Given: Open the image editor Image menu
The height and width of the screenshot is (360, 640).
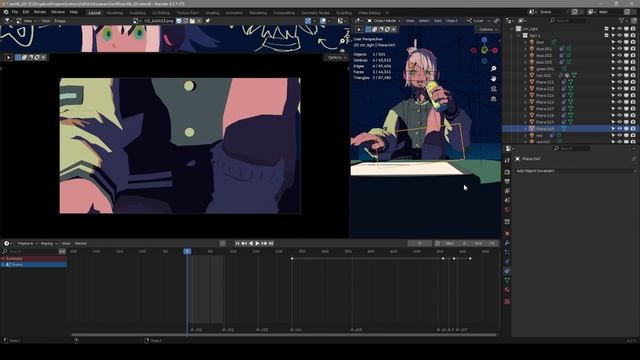Looking at the screenshot, I should point(60,21).
